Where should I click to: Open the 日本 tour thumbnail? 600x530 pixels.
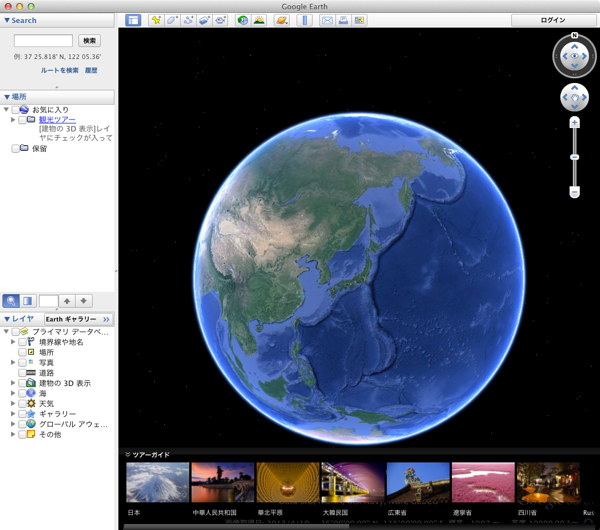tap(158, 482)
